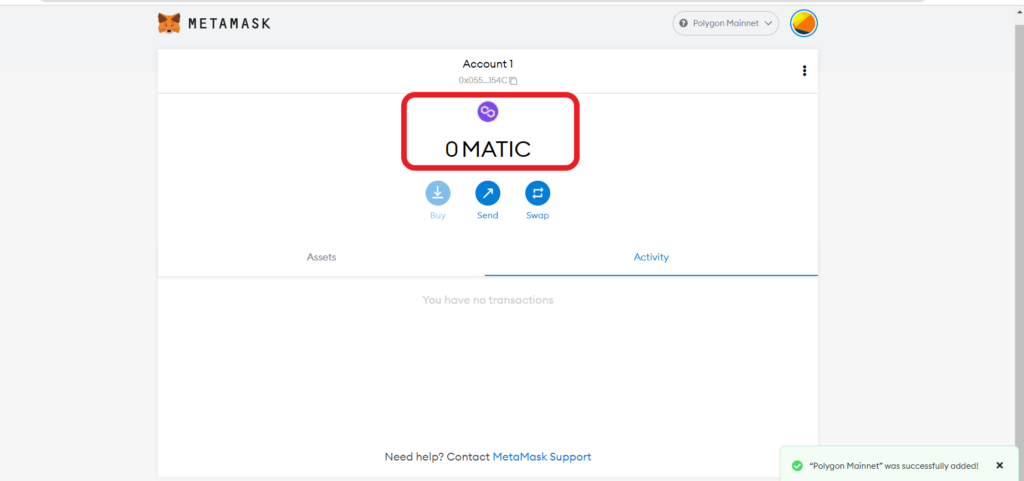The width and height of the screenshot is (1024, 481).
Task: Click the Swap arrows button
Action: pyautogui.click(x=537, y=193)
